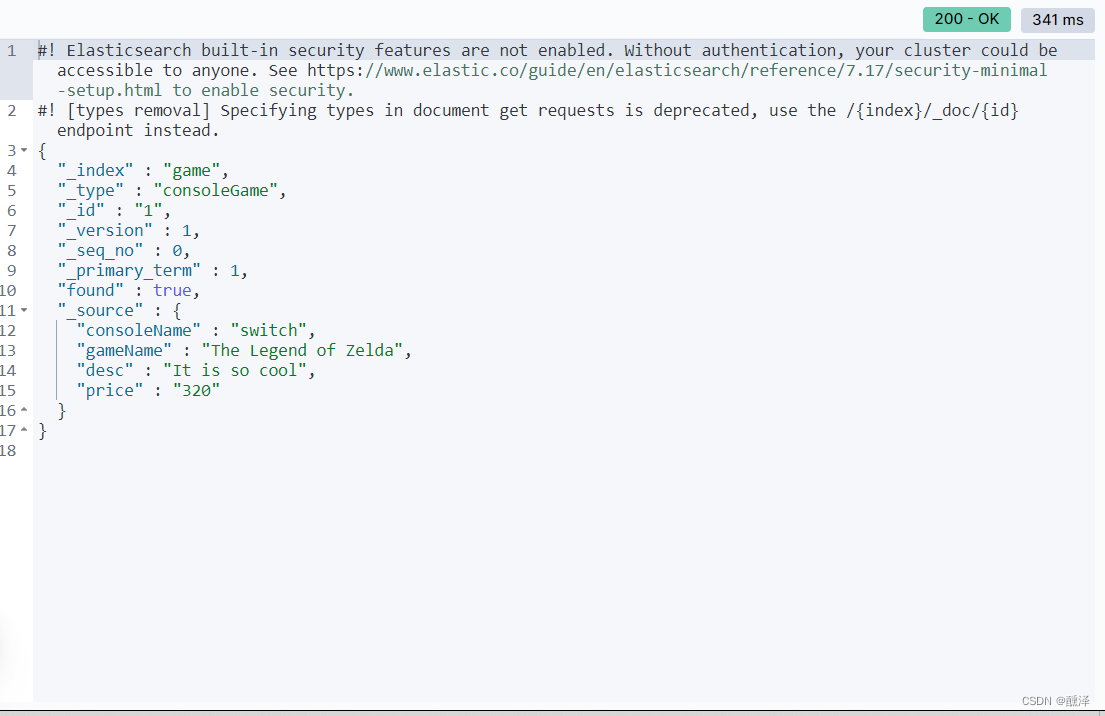The image size is (1105, 716).
Task: Click the "The Legend of Zelda" value
Action: 302,350
